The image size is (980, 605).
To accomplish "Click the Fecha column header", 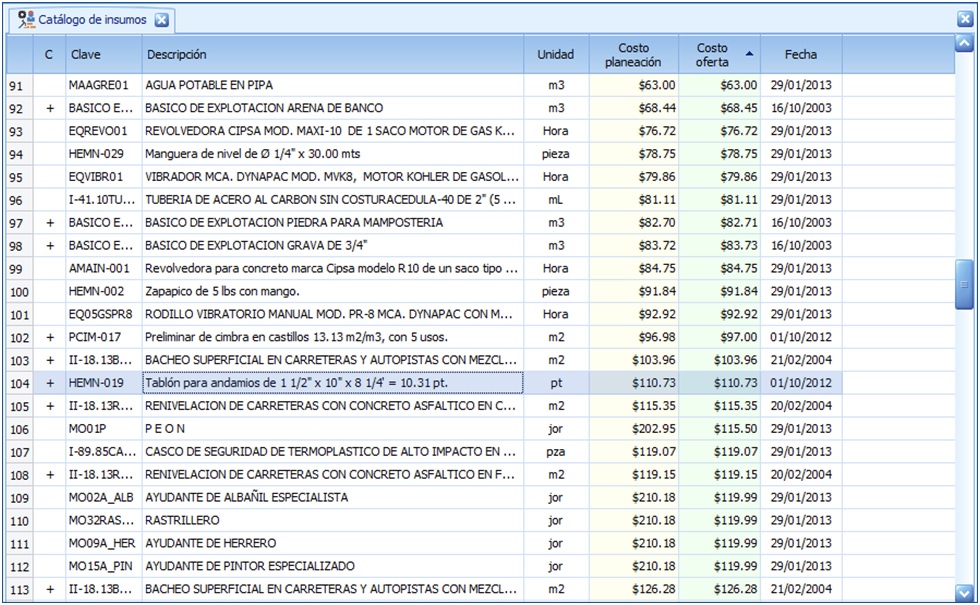I will pyautogui.click(x=800, y=55).
